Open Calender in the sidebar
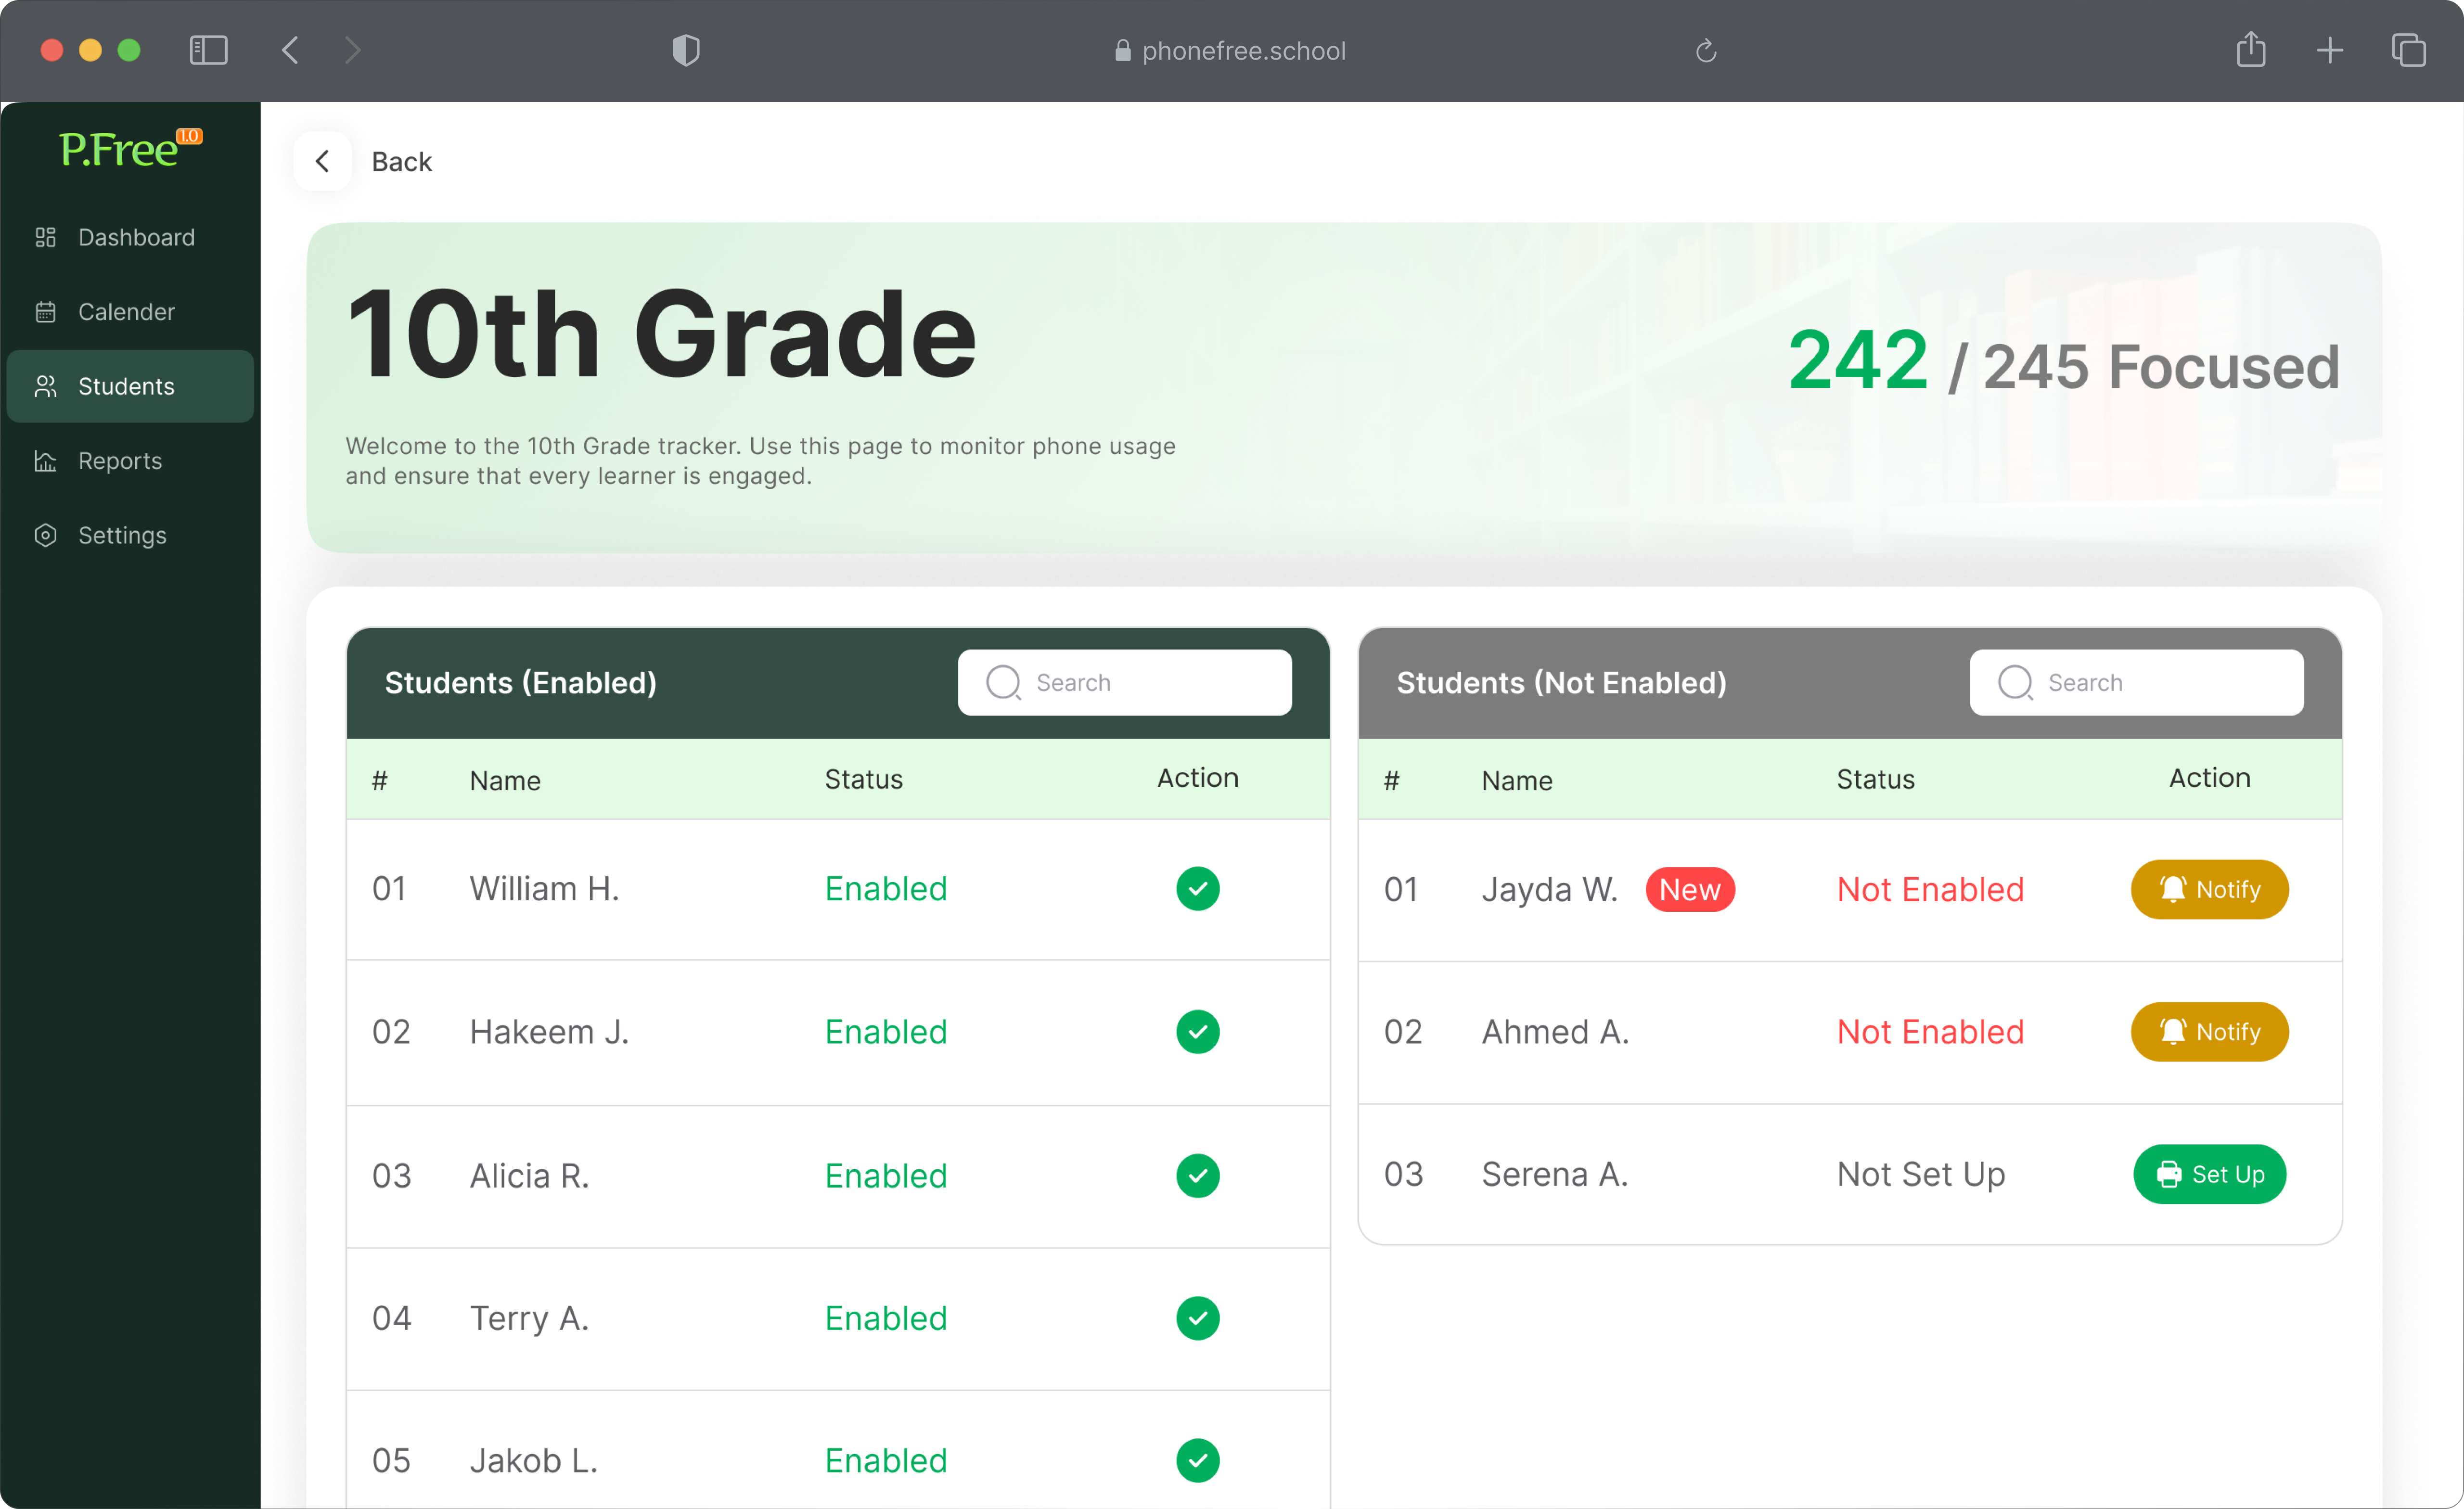 coord(126,311)
